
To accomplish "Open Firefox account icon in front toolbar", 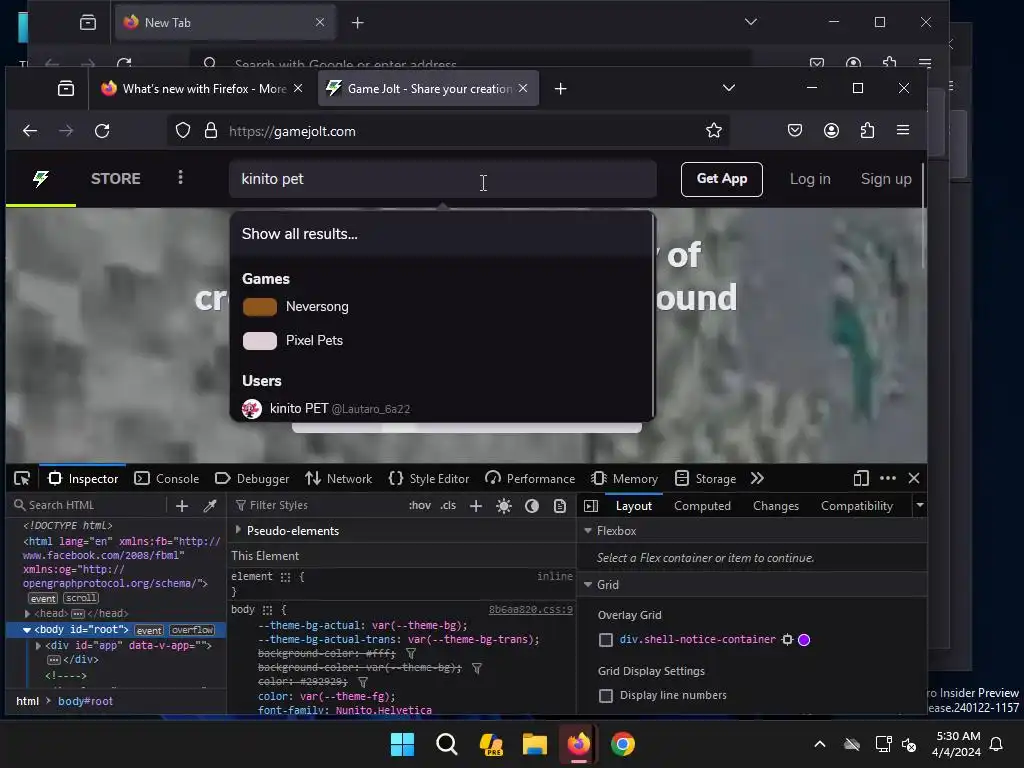I will tap(831, 131).
